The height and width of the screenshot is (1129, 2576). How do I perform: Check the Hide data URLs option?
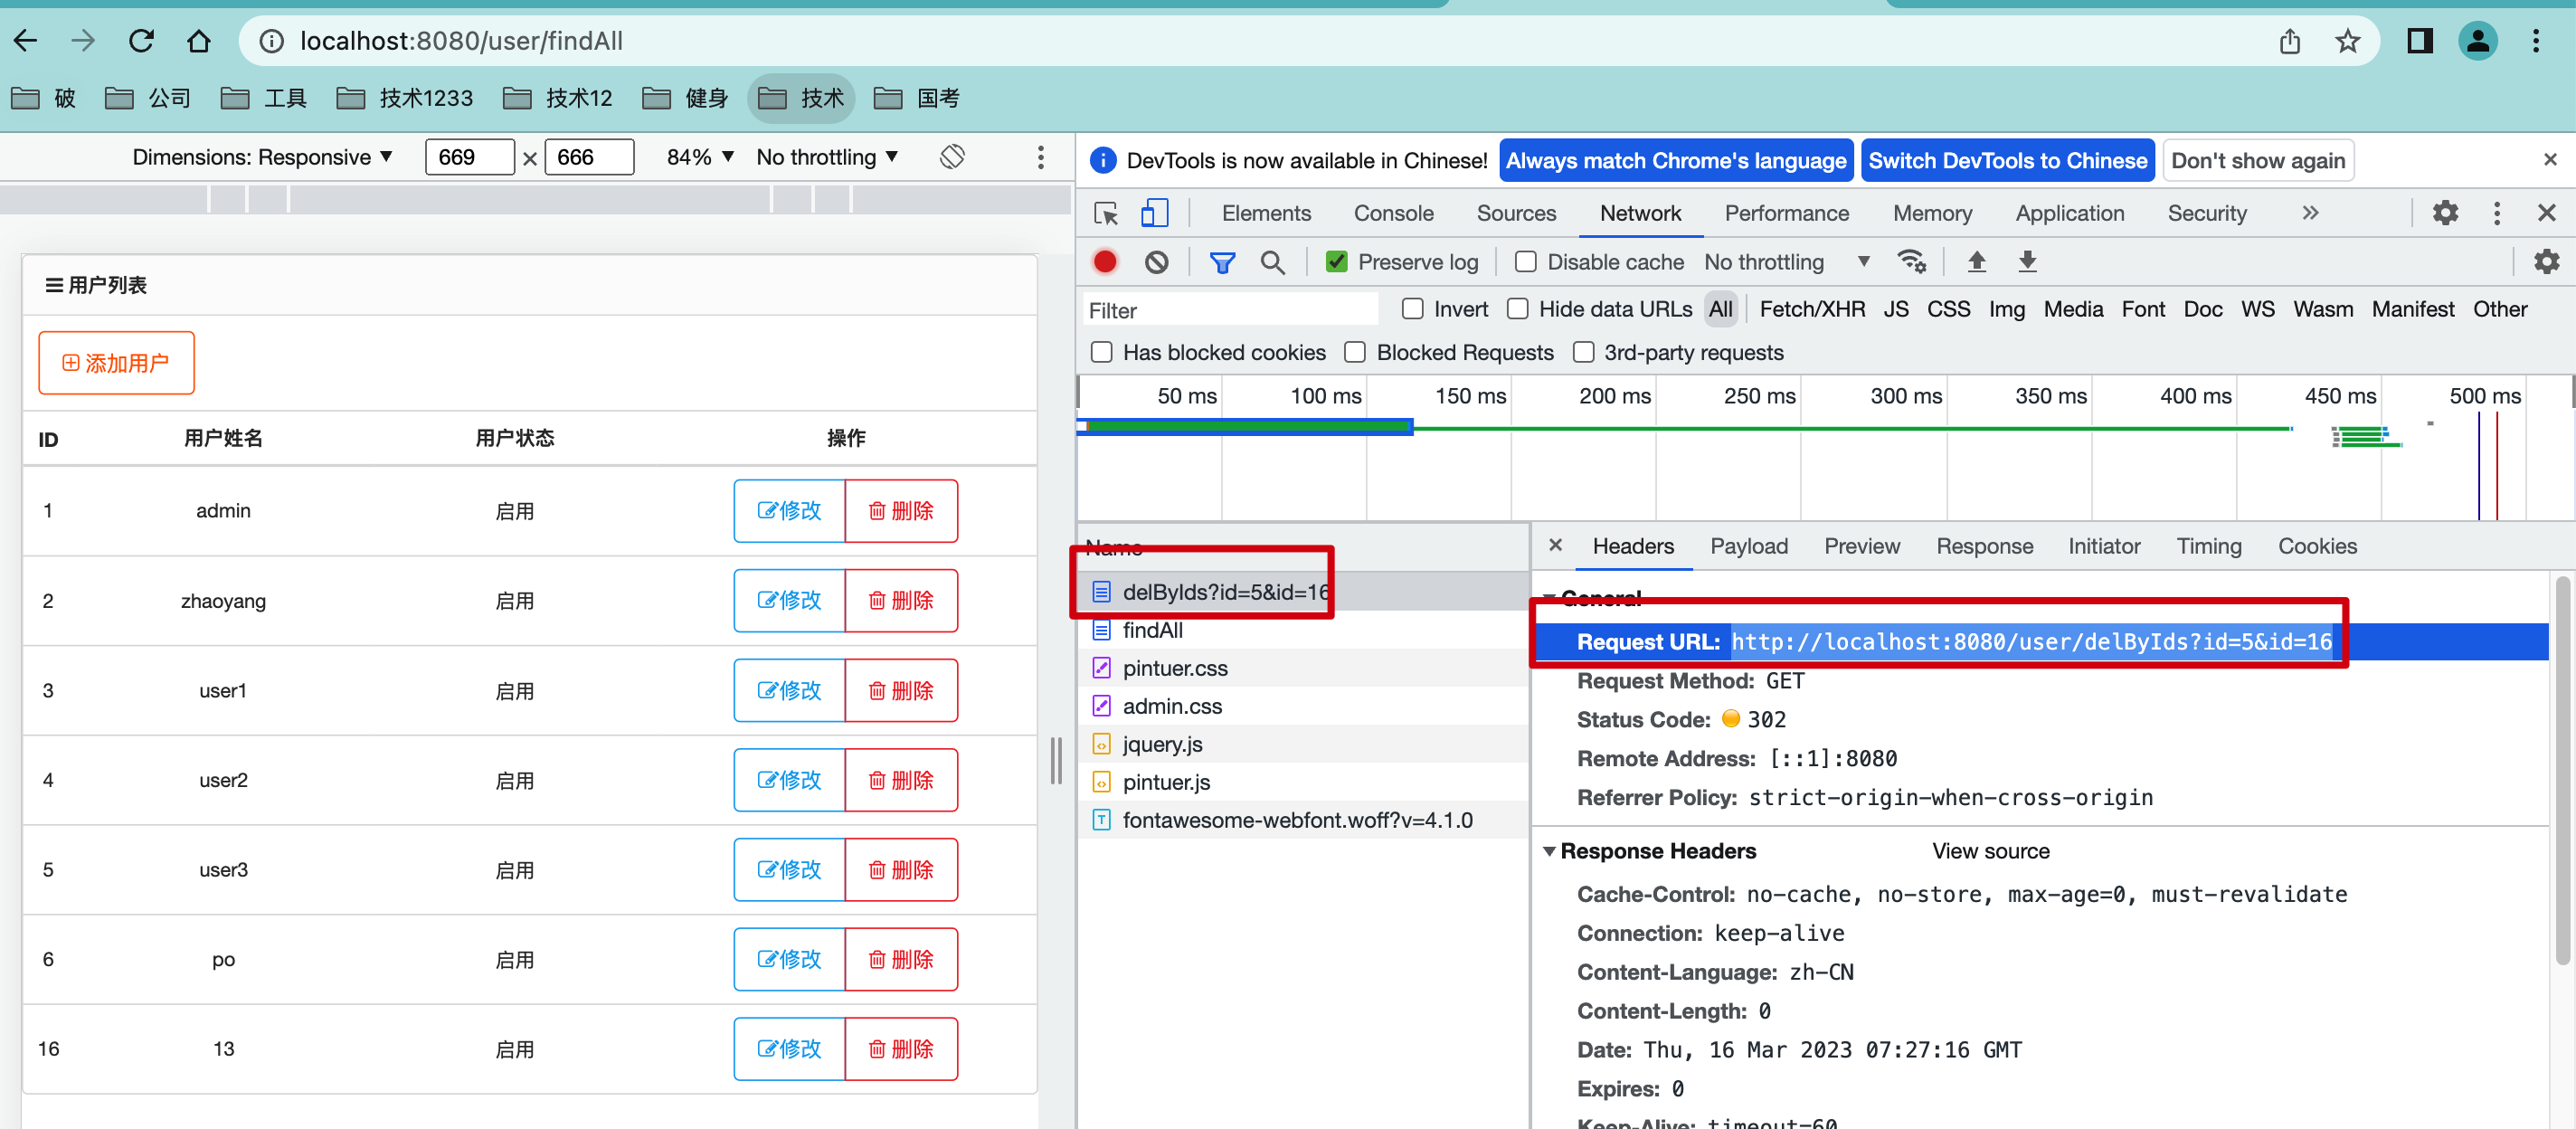point(1517,309)
